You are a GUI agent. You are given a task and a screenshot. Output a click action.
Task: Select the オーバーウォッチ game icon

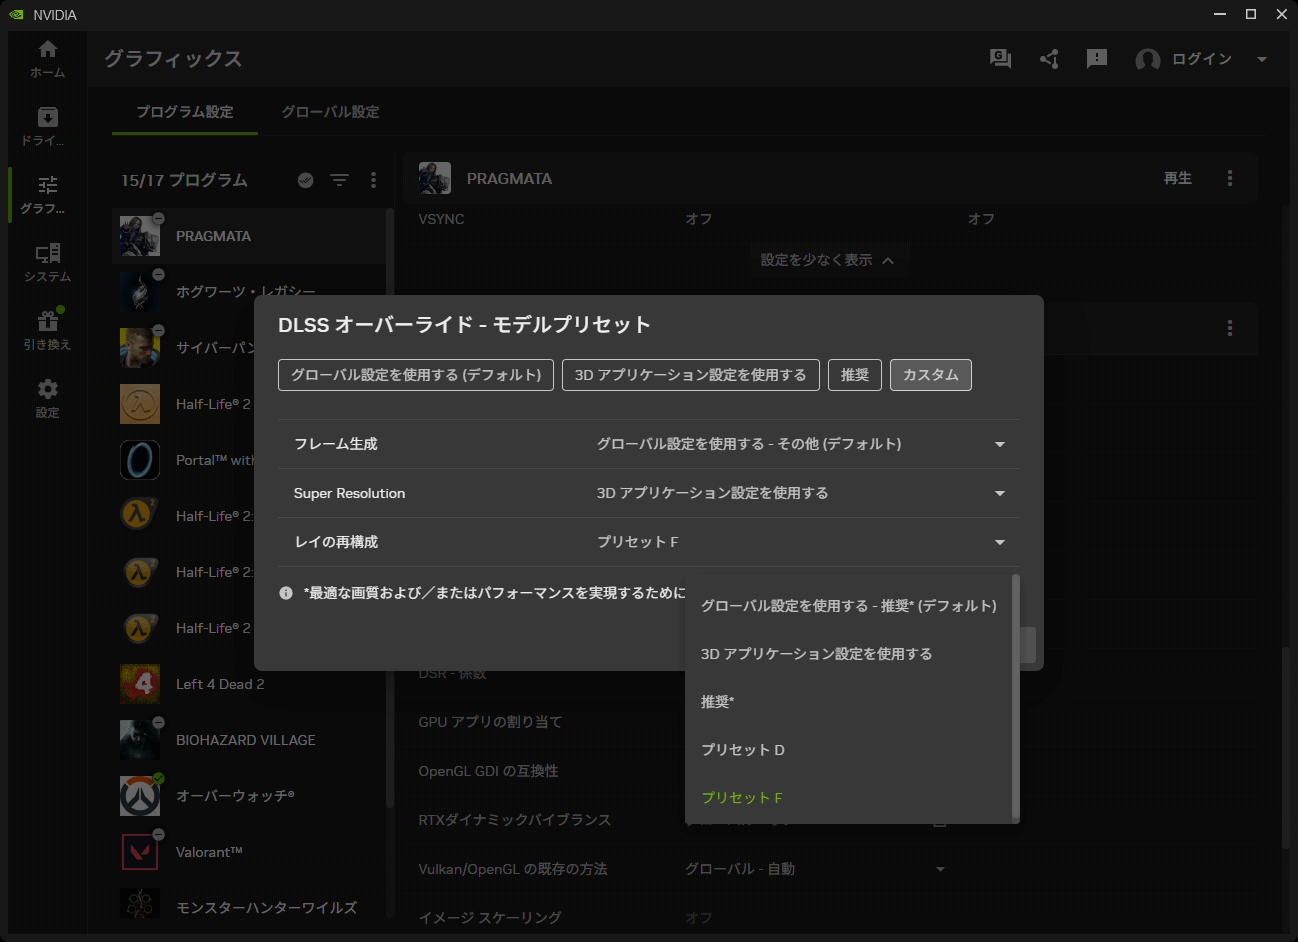click(x=140, y=796)
